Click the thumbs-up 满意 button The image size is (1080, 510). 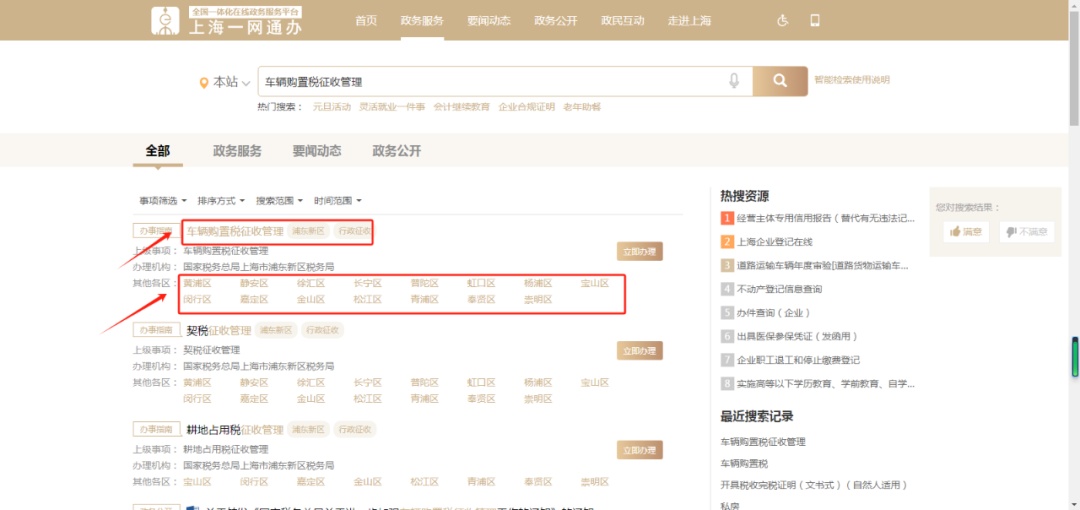[965, 231]
